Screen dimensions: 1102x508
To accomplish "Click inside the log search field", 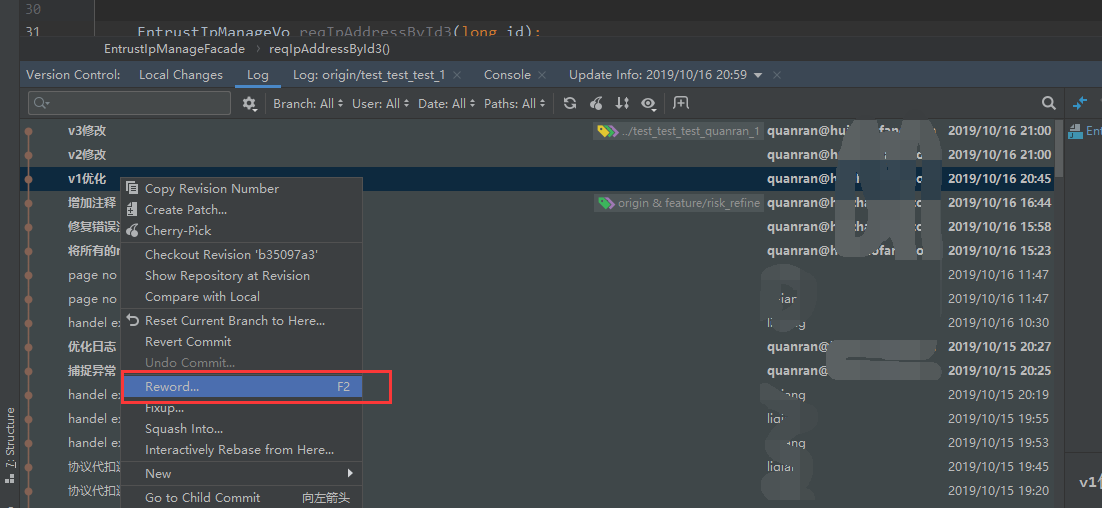I will [129, 103].
